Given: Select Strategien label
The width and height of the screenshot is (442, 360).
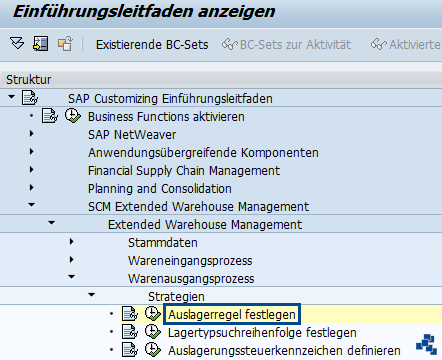Looking at the screenshot, I should [176, 297].
